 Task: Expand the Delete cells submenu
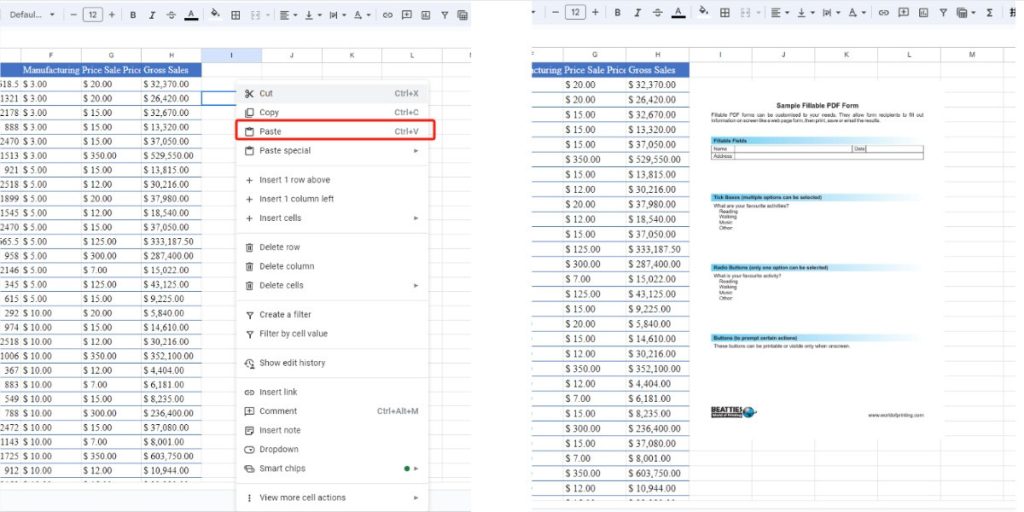point(332,285)
